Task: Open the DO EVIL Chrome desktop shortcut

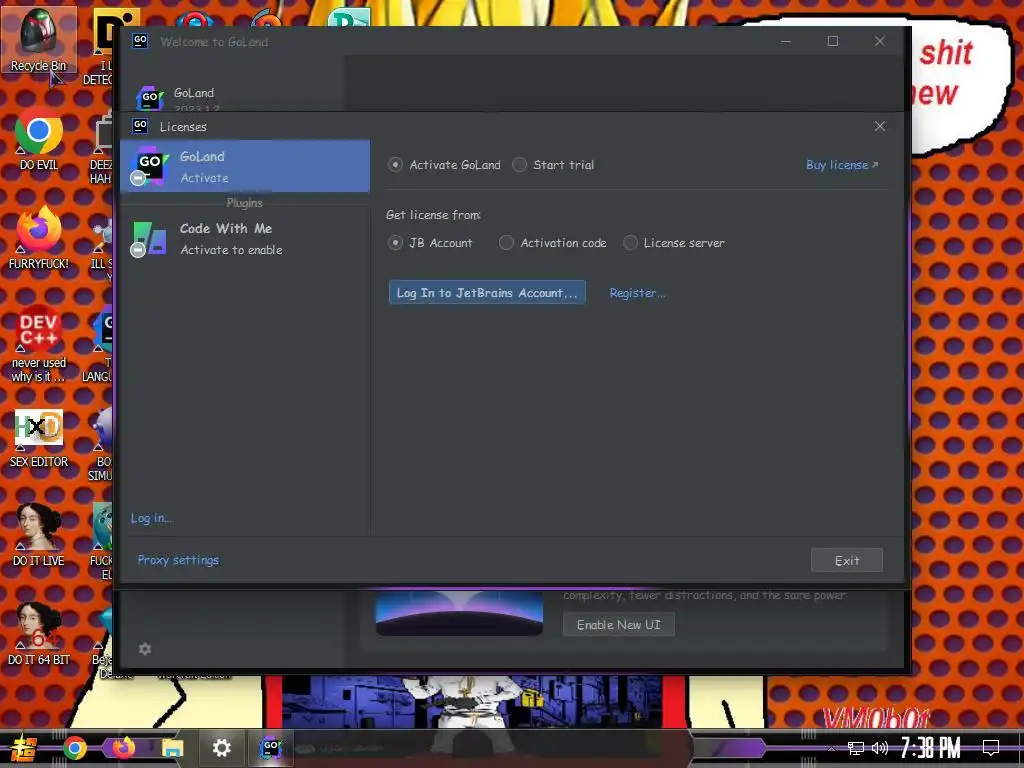Action: pos(39,139)
